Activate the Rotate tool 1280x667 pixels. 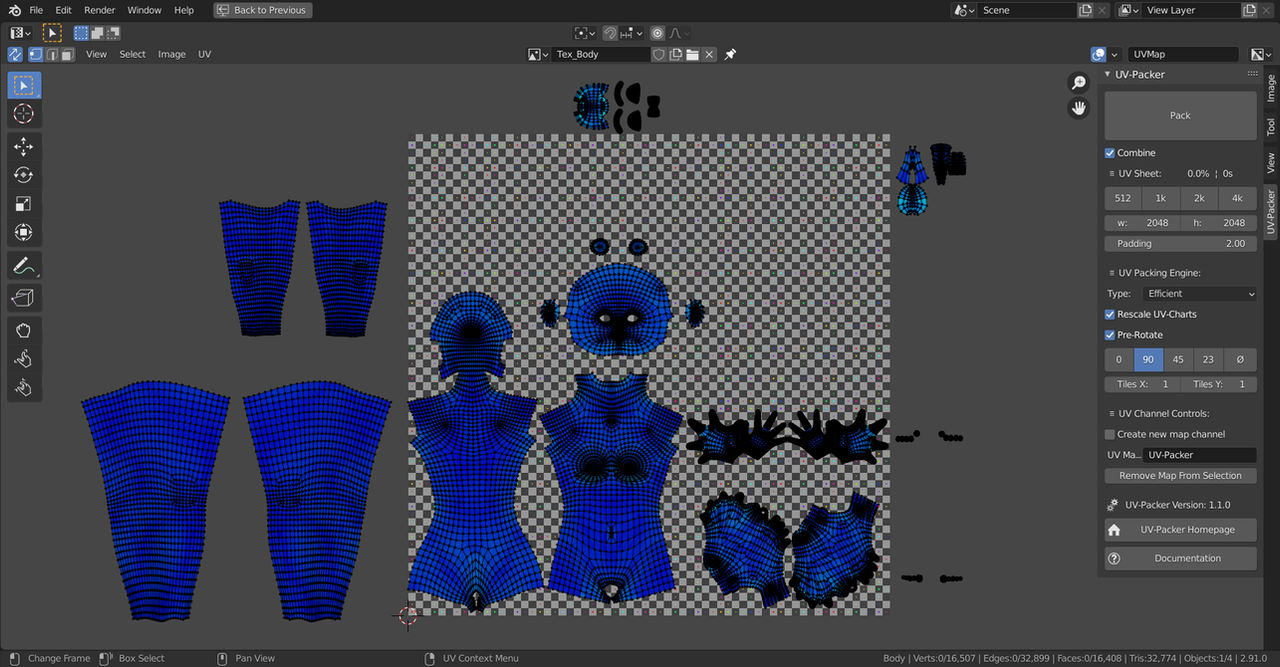(23, 175)
